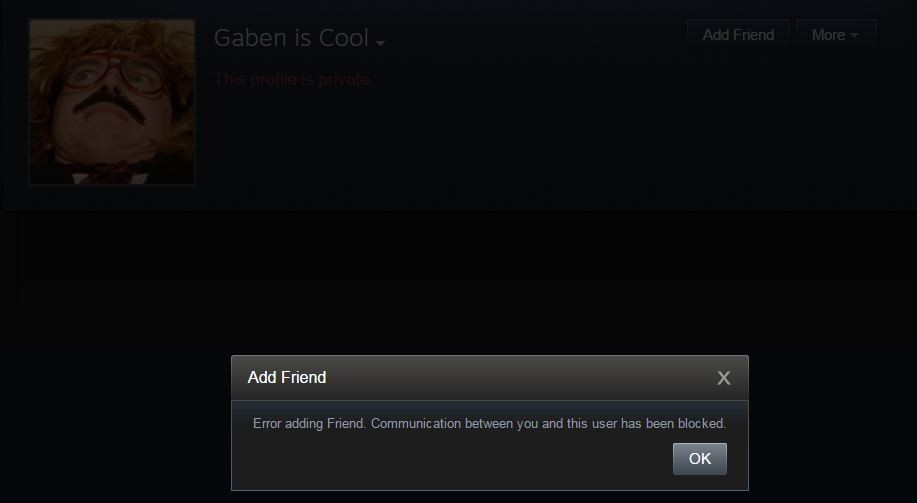
Task: Click the dimmed Add Friend profile button
Action: coord(738,35)
